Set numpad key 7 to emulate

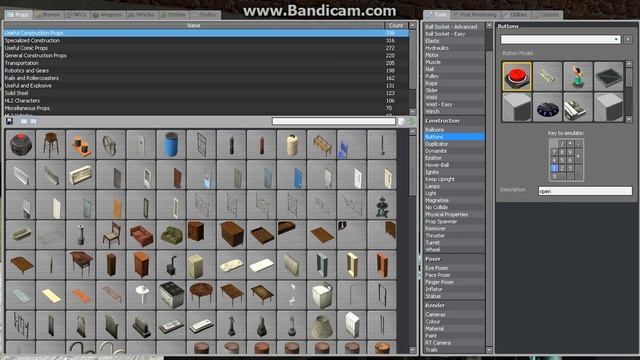tap(554, 152)
